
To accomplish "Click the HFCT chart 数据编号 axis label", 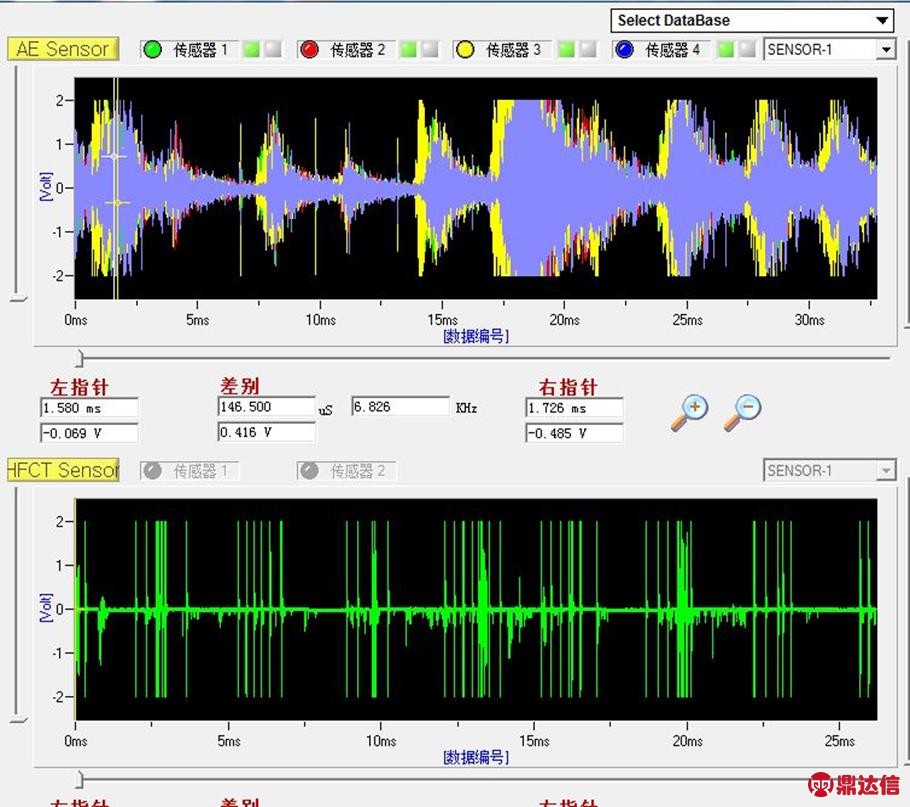I will pyautogui.click(x=476, y=757).
